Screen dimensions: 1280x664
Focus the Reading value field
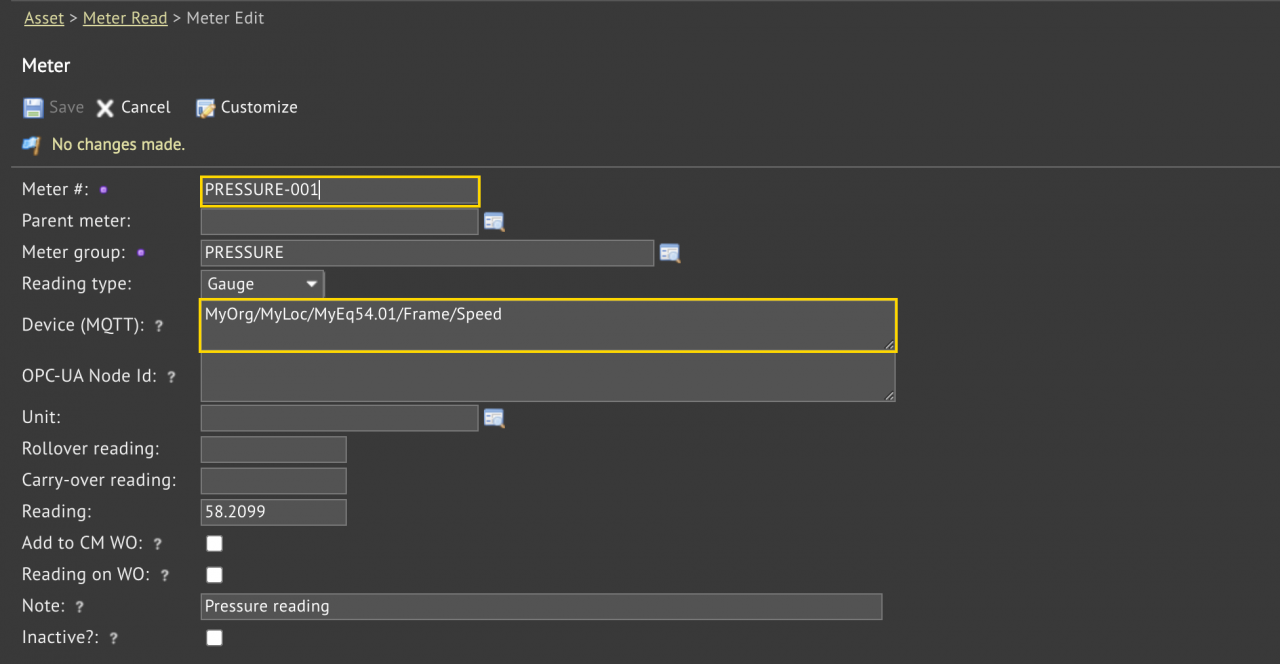point(273,512)
